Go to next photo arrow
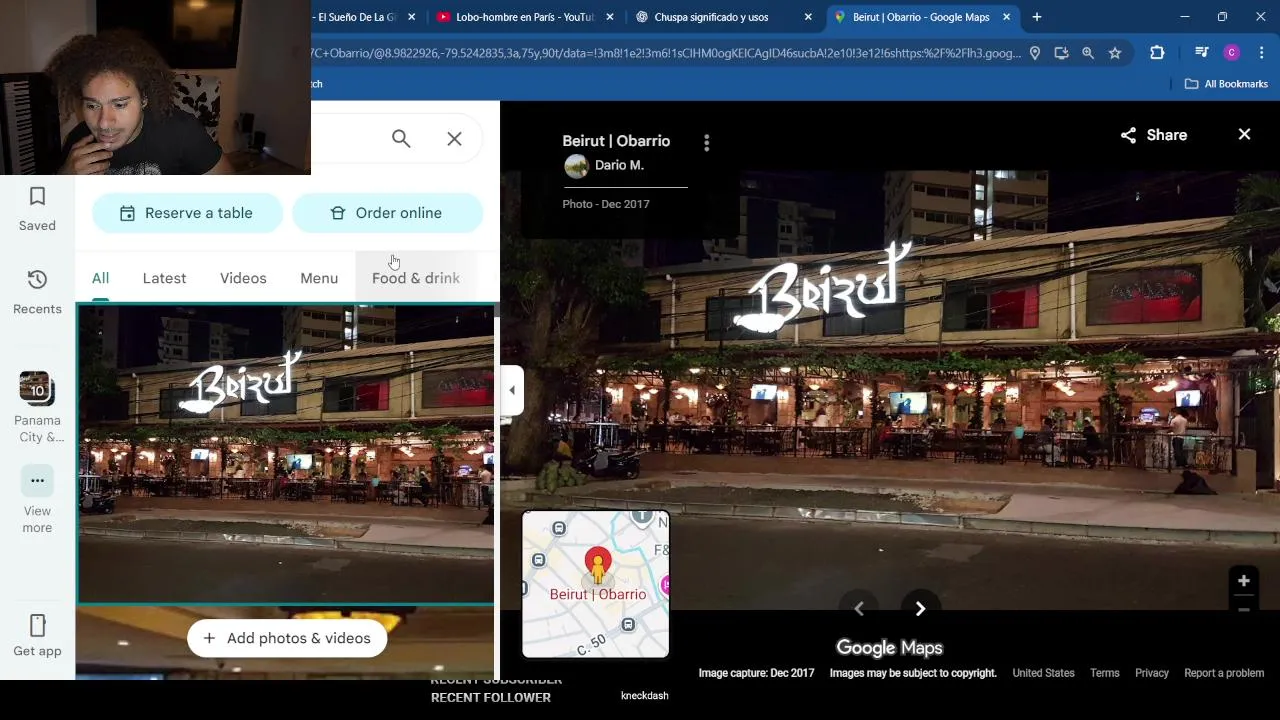The height and width of the screenshot is (720, 1280). pos(920,608)
